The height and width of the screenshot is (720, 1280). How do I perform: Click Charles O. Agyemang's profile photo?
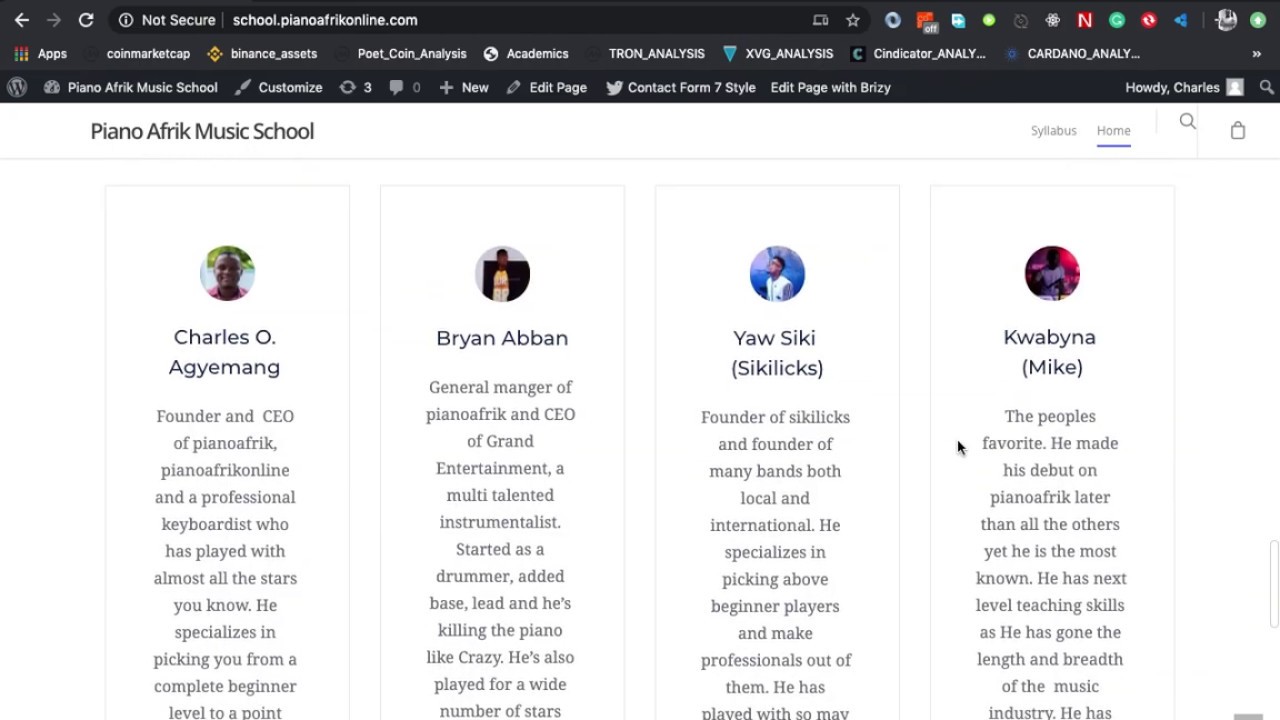227,273
